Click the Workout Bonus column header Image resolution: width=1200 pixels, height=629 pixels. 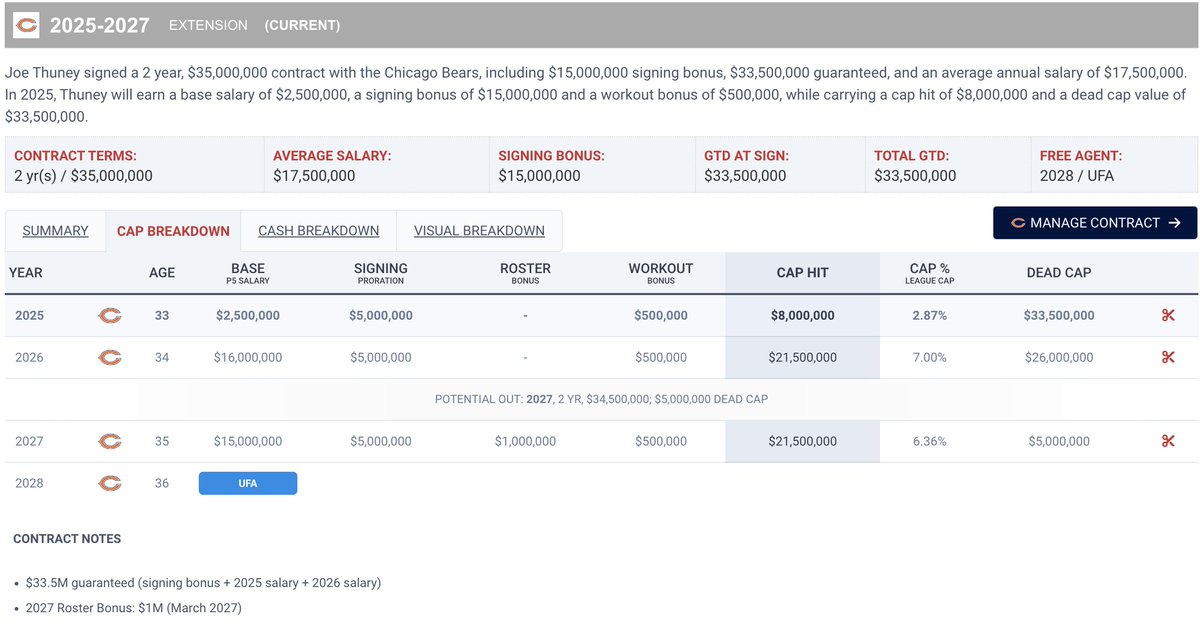[x=661, y=274]
